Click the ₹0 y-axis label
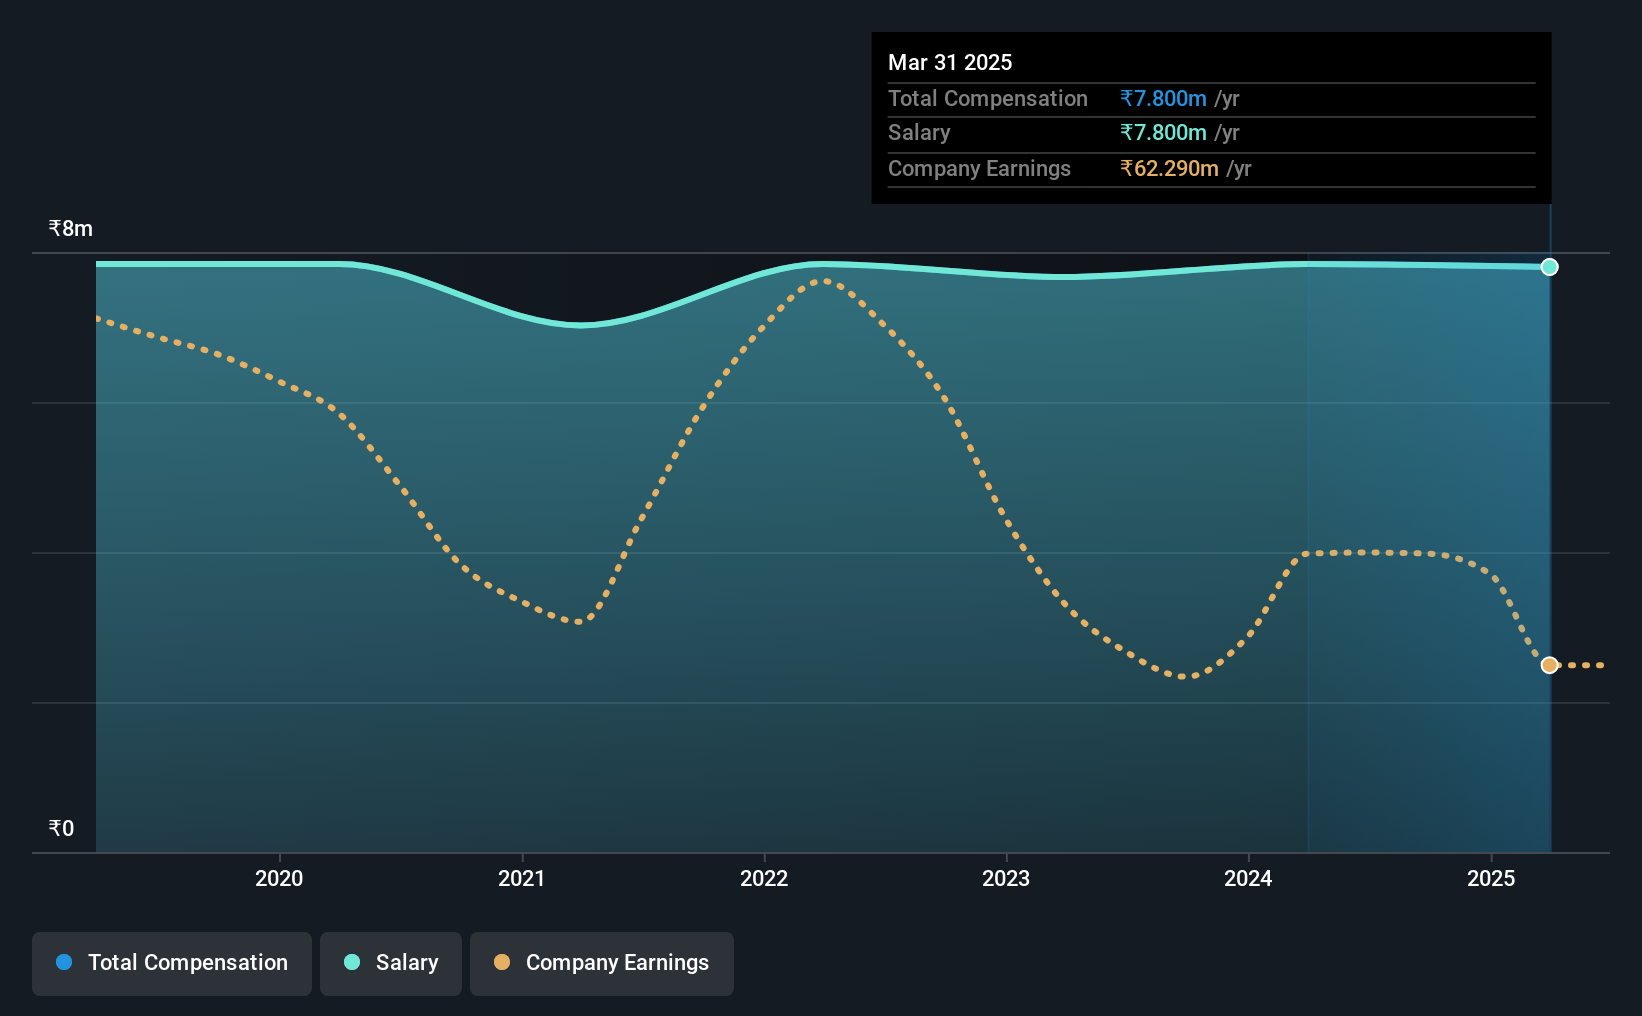 [61, 829]
